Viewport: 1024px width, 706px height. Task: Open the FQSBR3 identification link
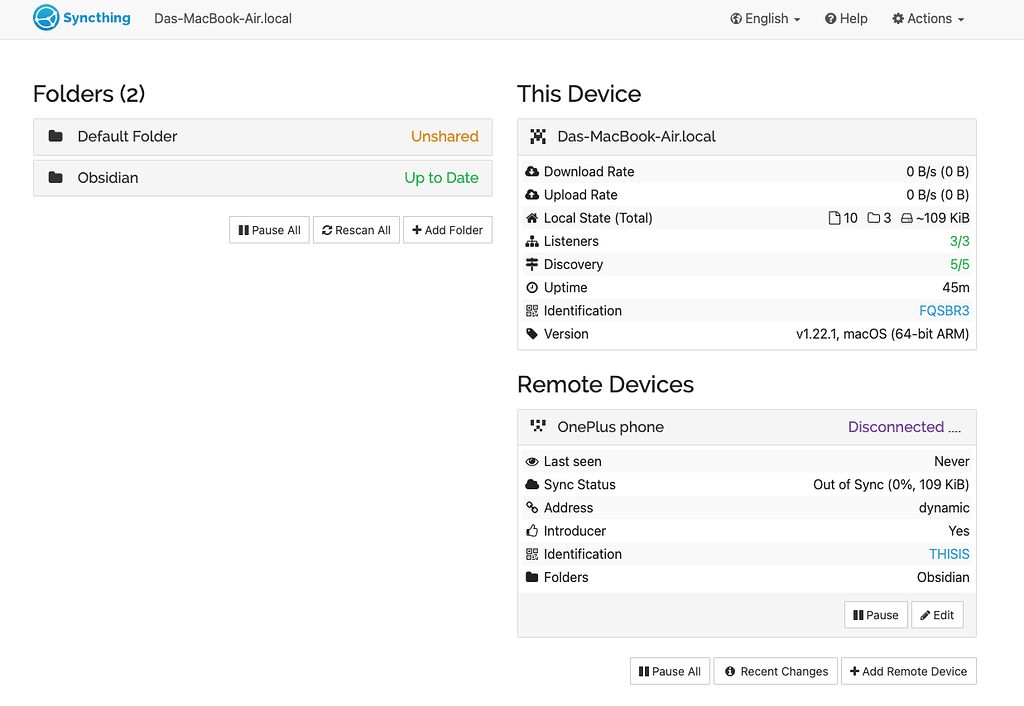[944, 310]
